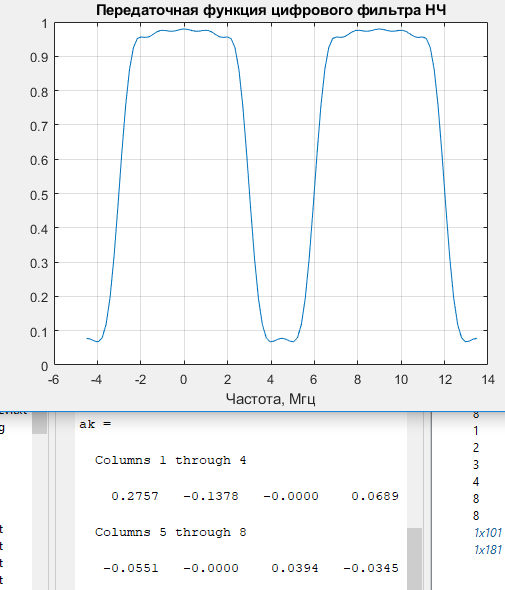The width and height of the screenshot is (505, 590).
Task: Click the x-axis tick label -2
Action: coord(140,380)
